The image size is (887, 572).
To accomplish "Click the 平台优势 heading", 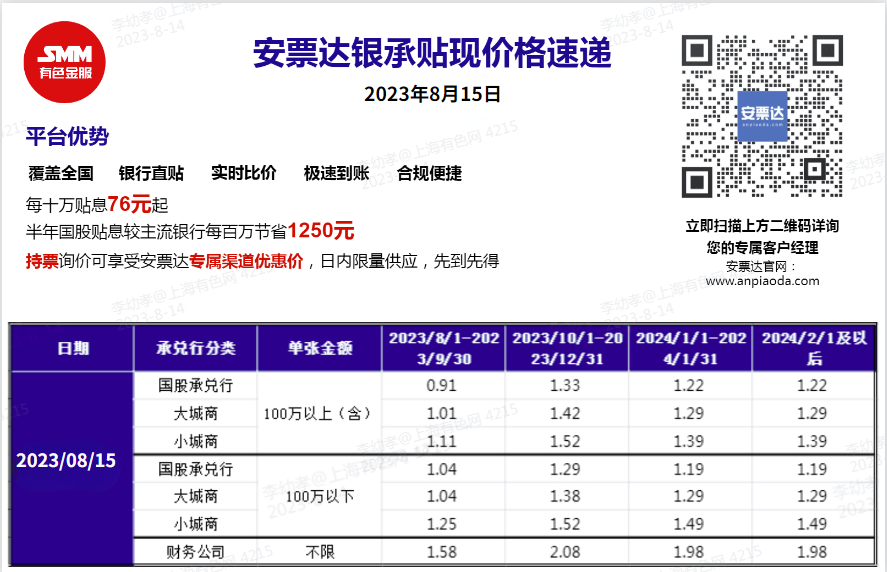I will tap(67, 136).
